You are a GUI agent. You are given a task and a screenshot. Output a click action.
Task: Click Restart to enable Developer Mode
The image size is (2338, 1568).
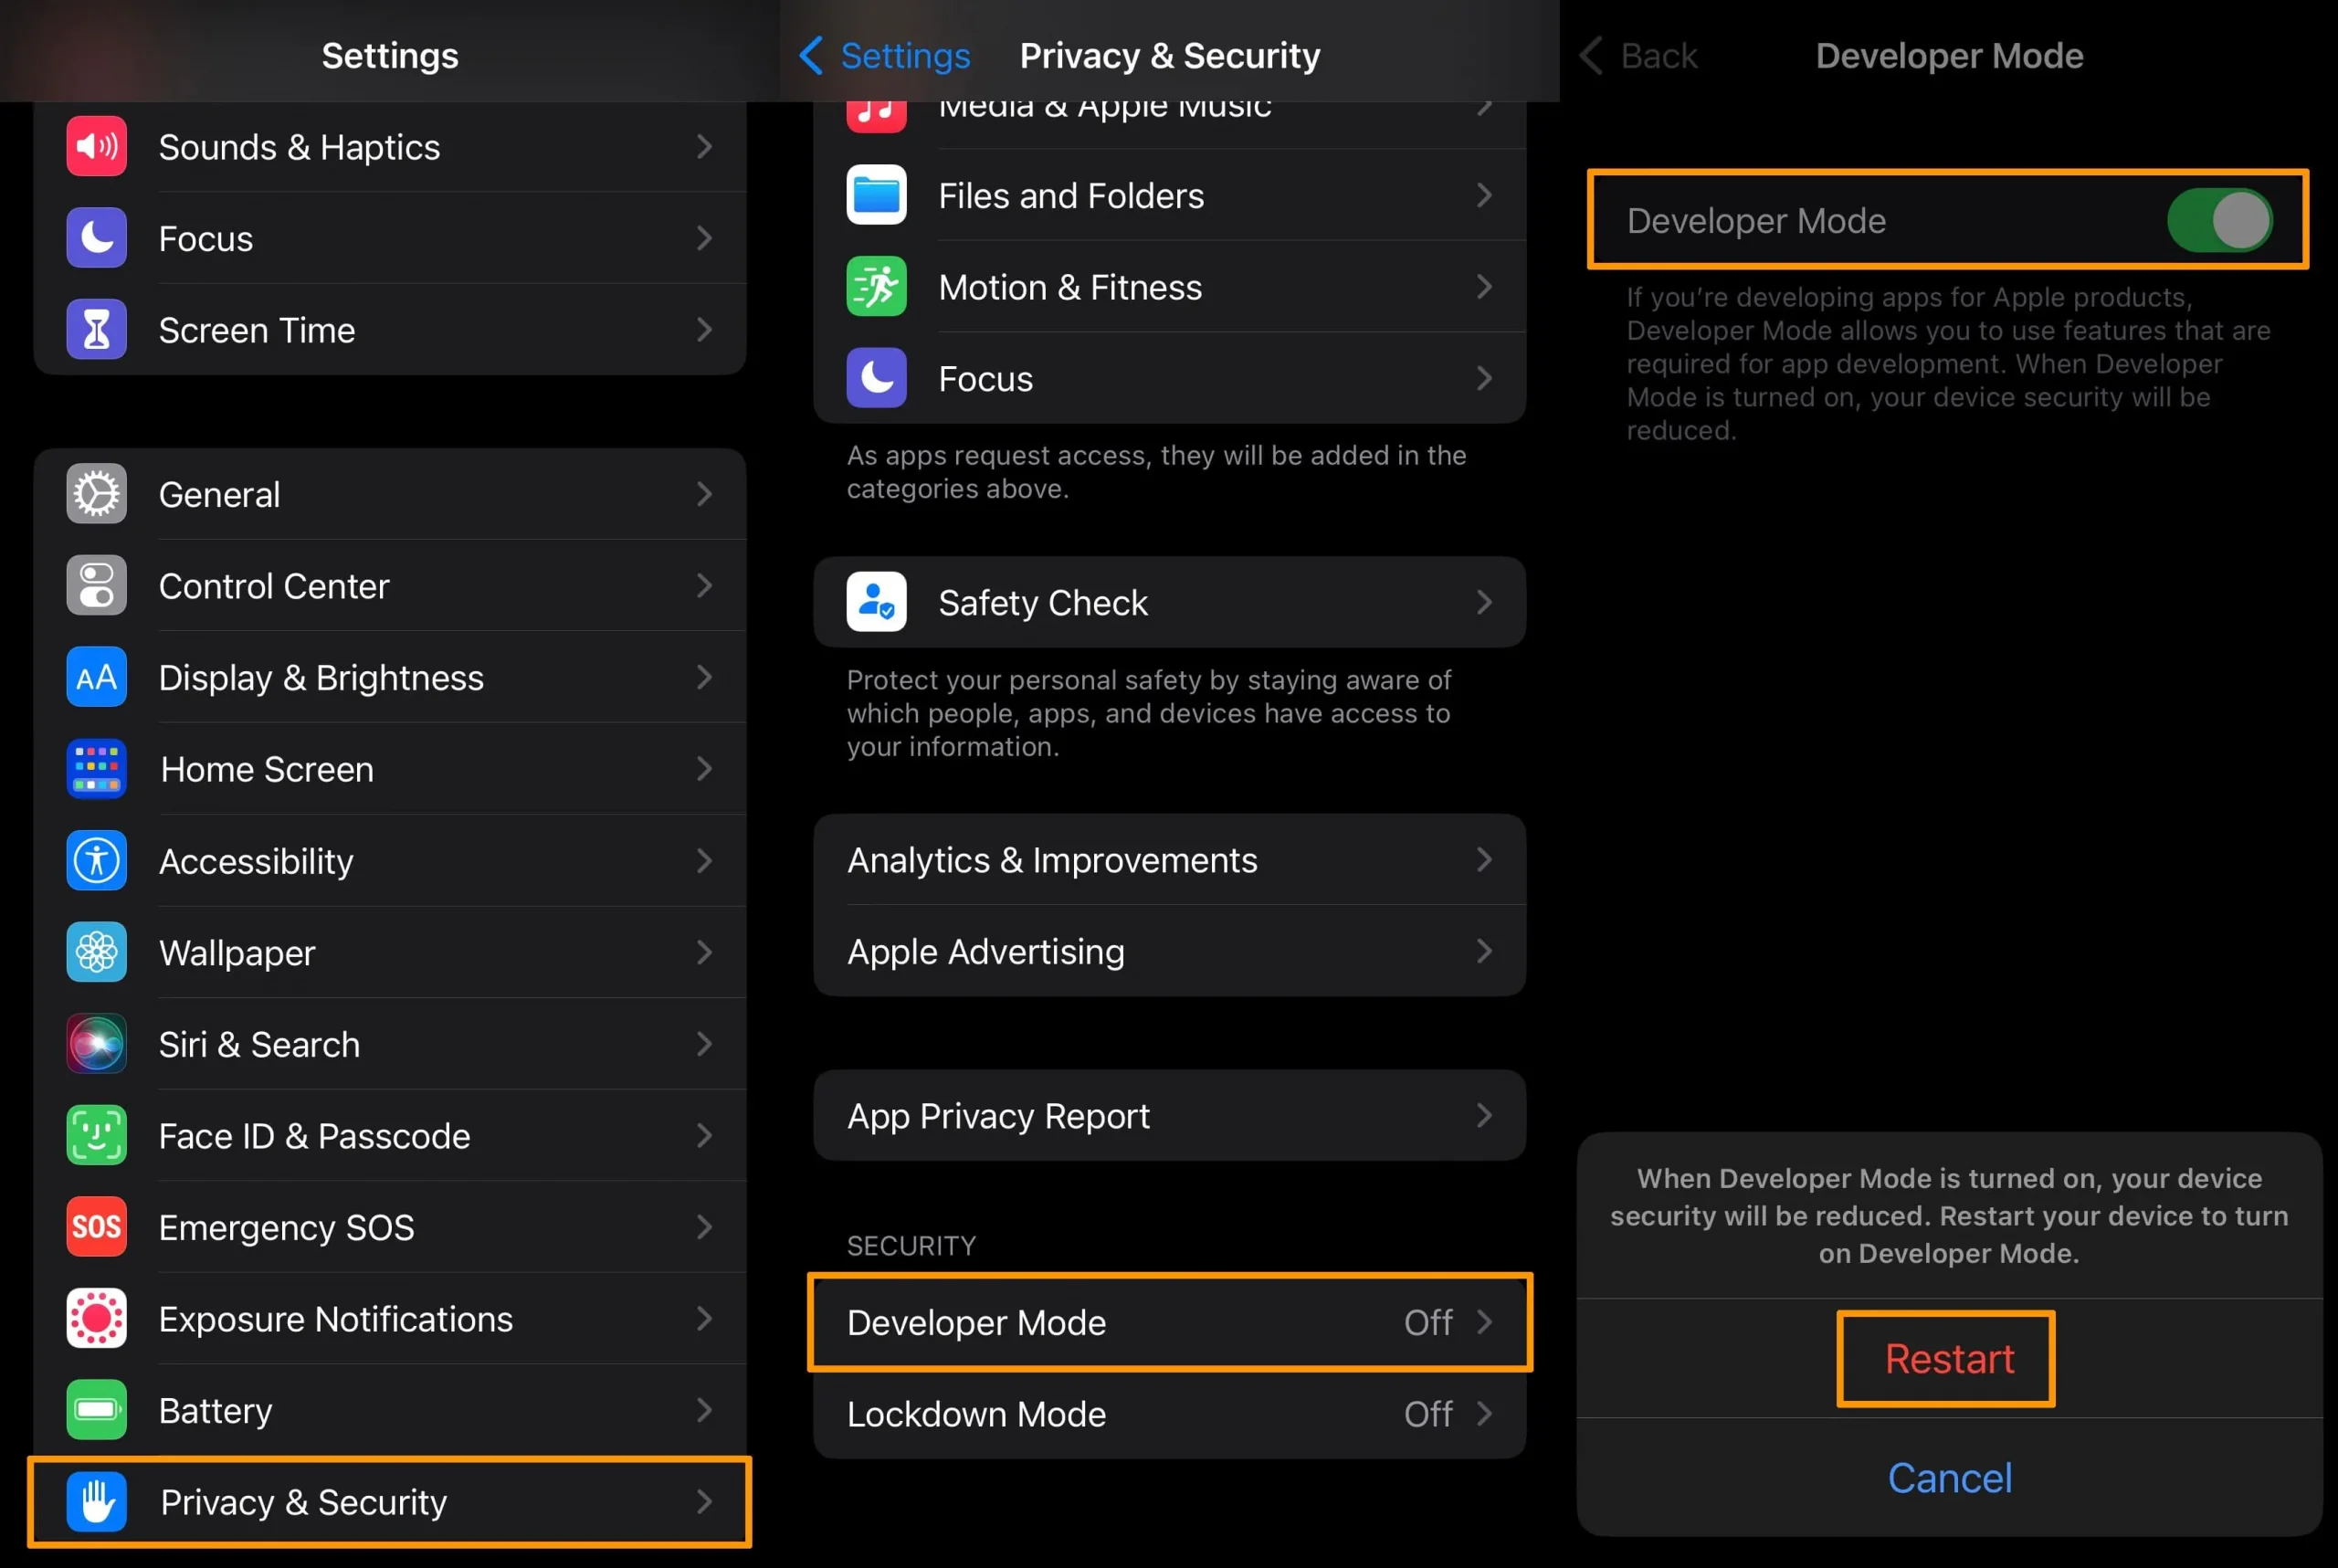[x=1948, y=1356]
